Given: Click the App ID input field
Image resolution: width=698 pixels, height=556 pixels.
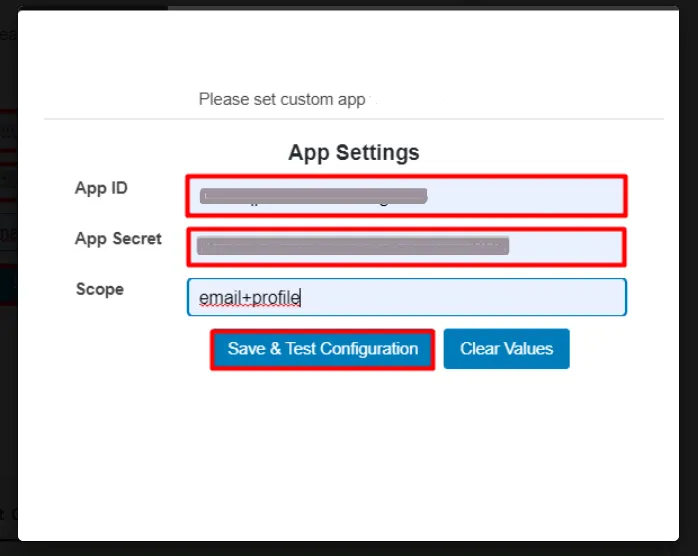Looking at the screenshot, I should click(x=406, y=196).
